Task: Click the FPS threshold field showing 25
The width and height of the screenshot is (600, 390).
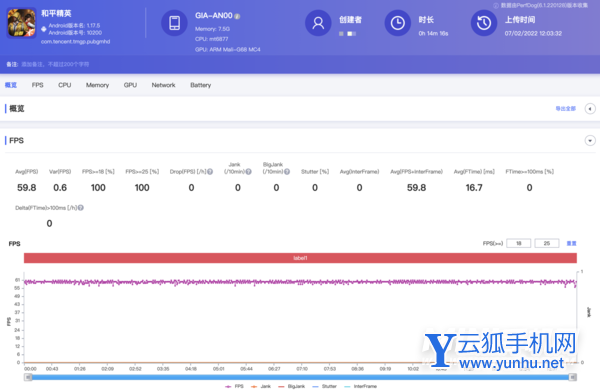Action: tap(546, 243)
